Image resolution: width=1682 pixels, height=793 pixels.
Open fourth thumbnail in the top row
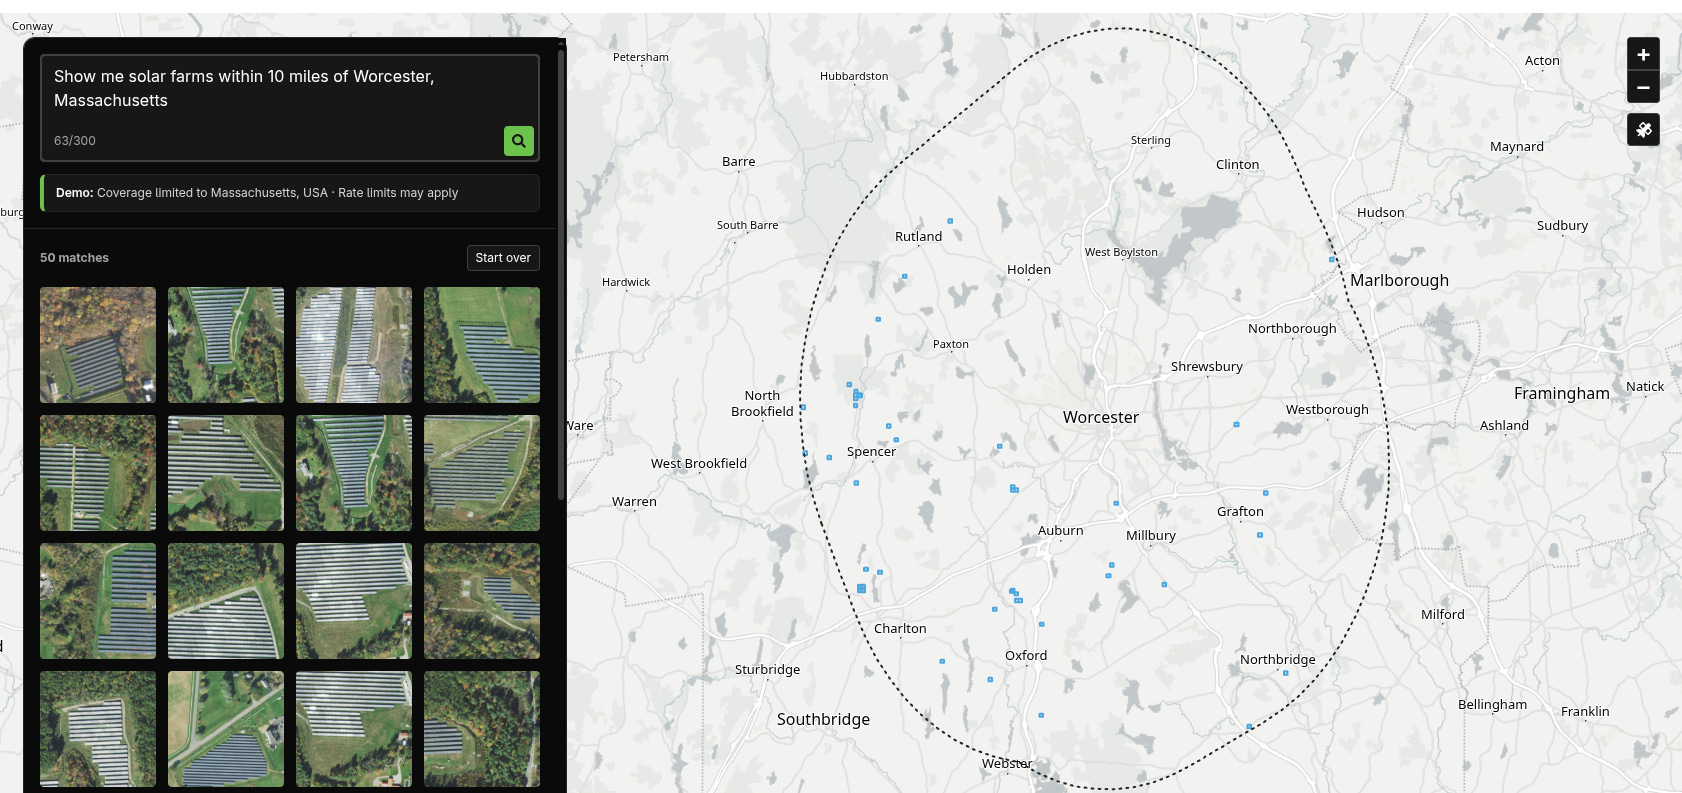(x=482, y=345)
